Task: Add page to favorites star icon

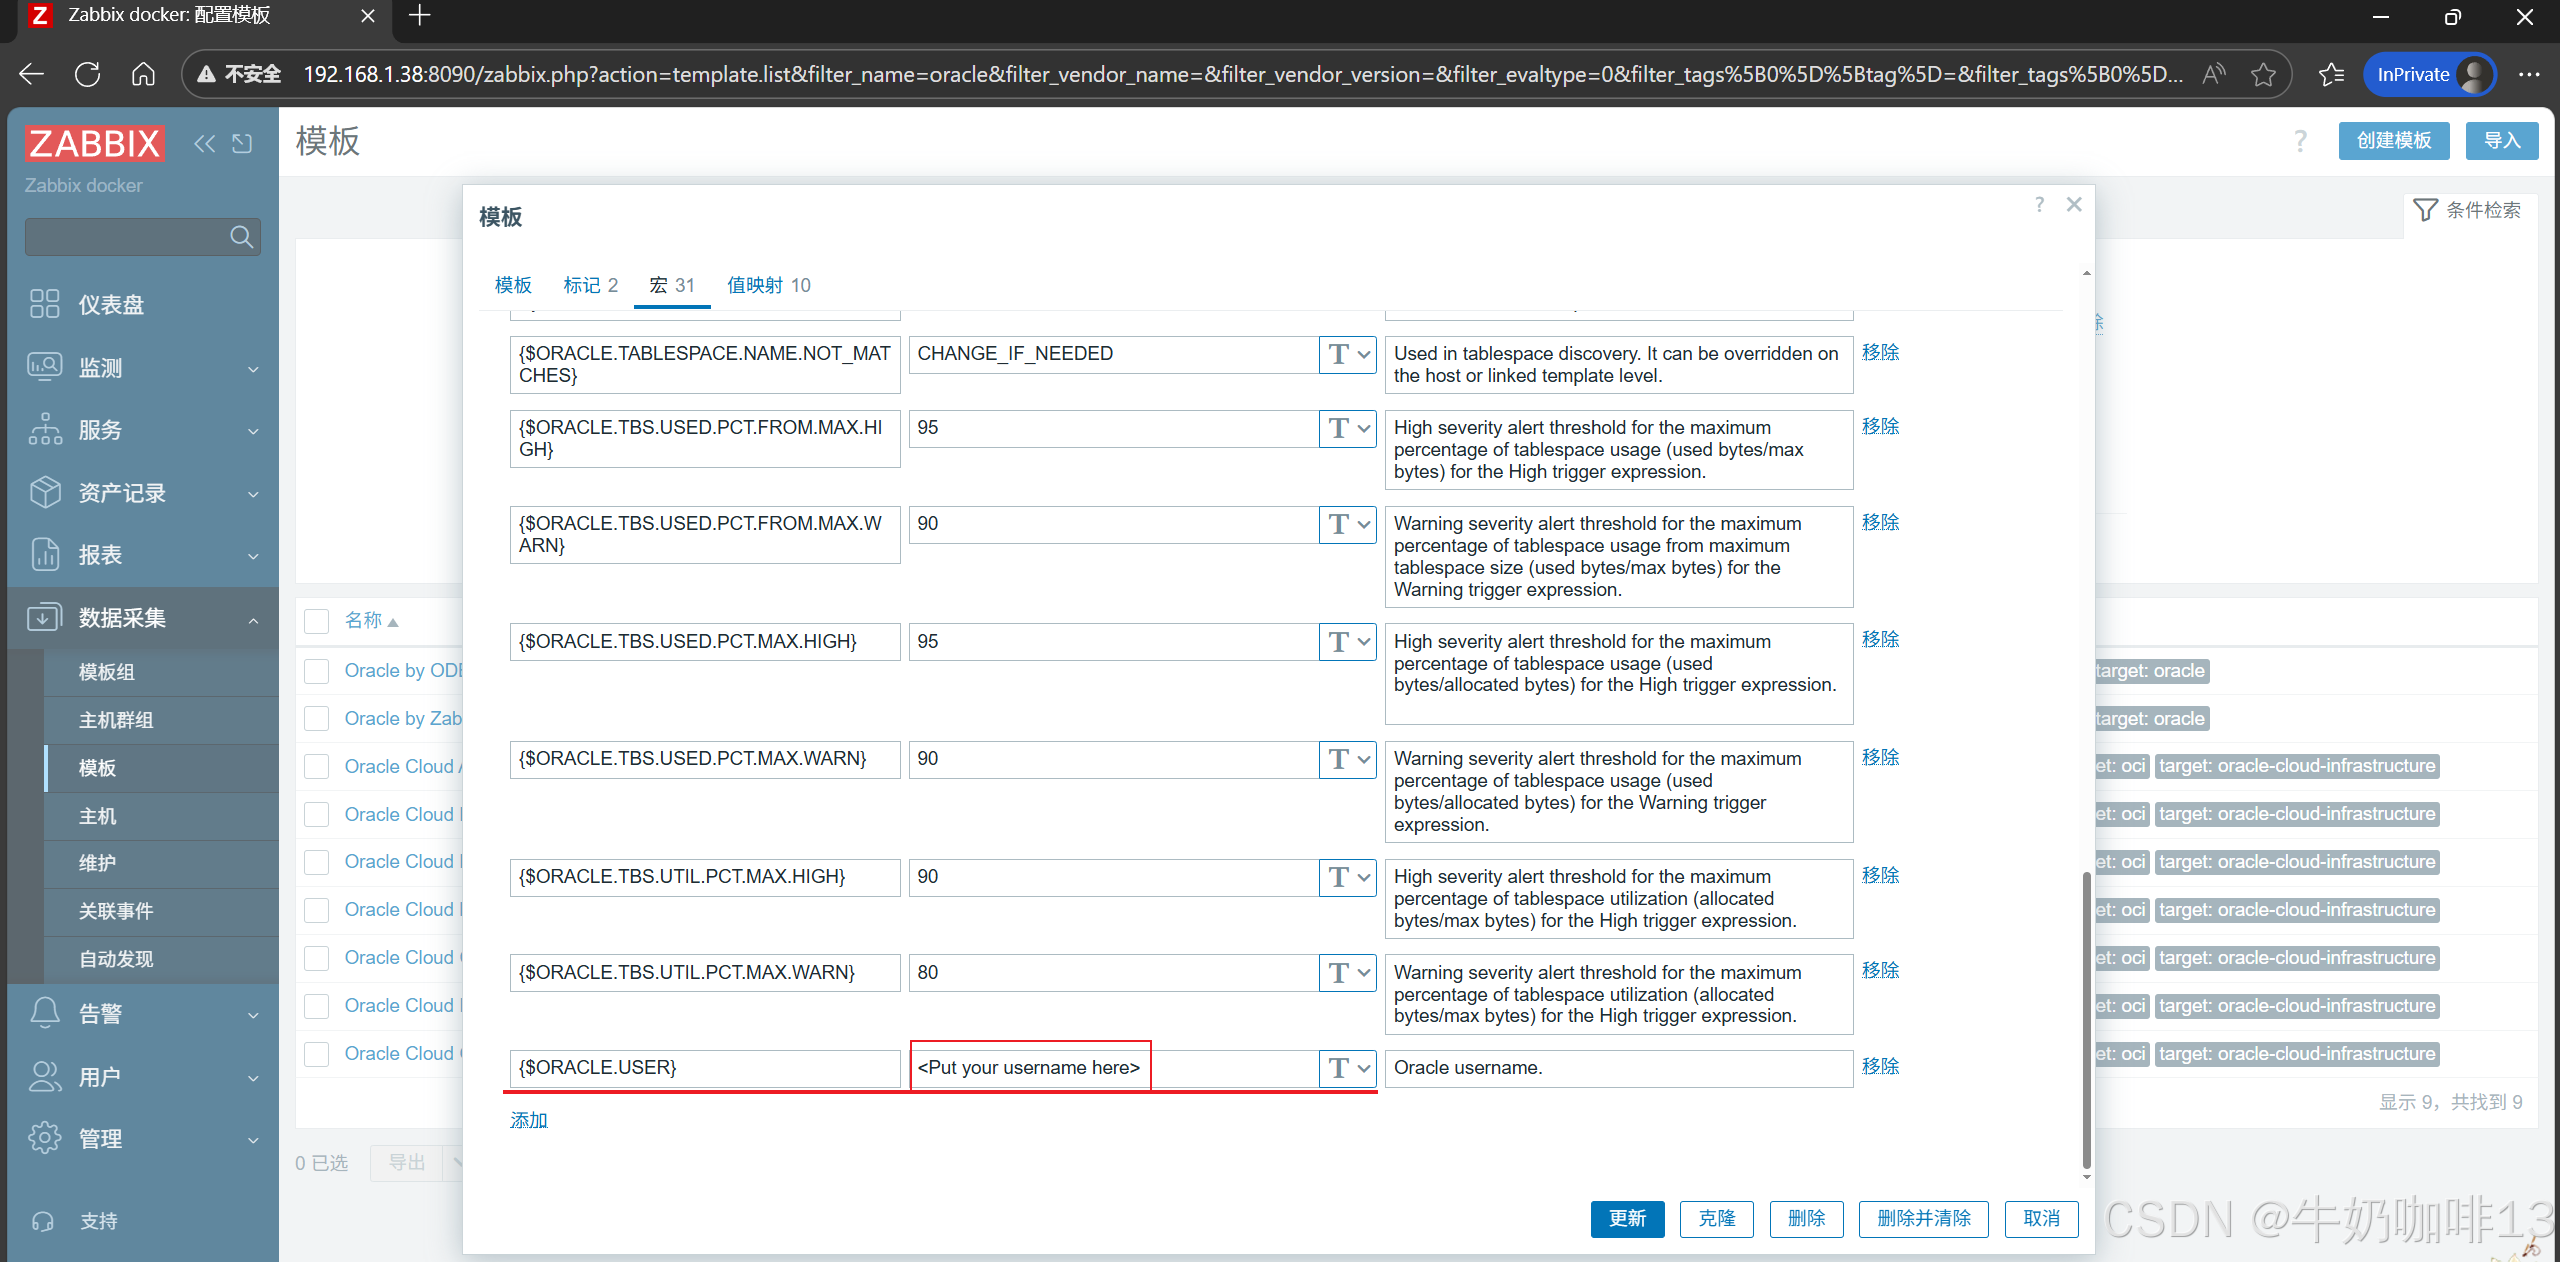Action: click(2263, 74)
